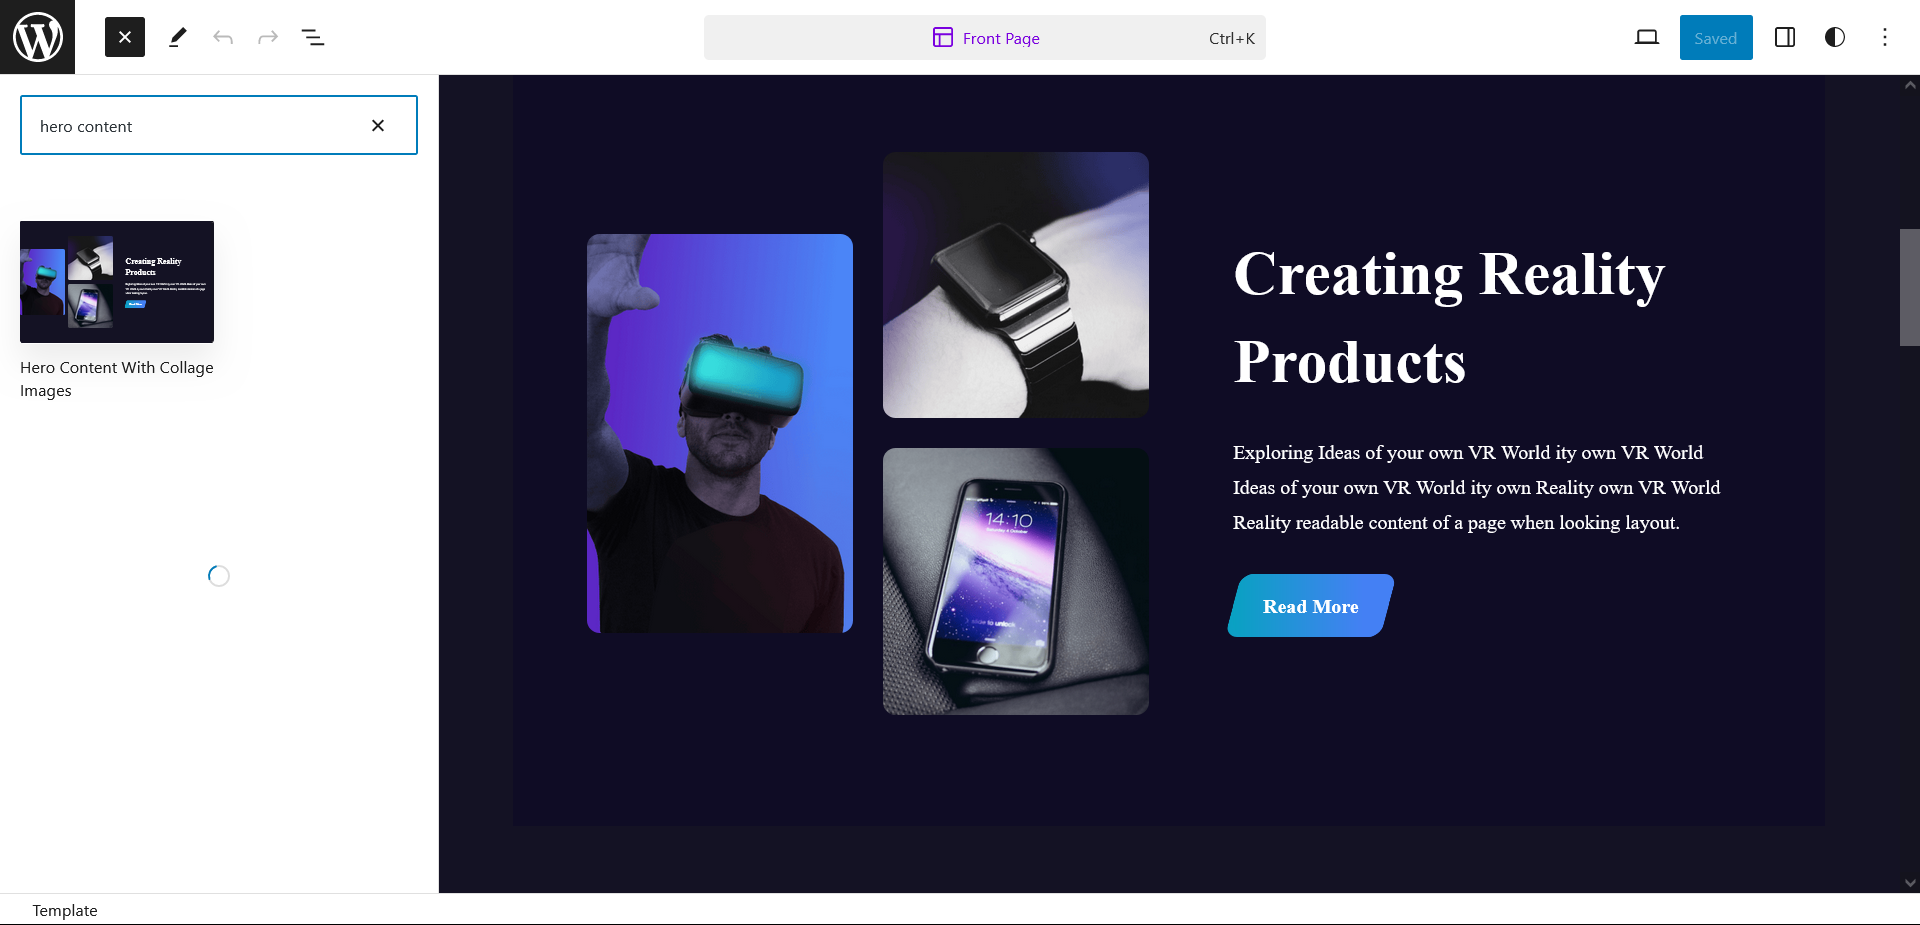
Task: Open the Front Page command palette
Action: 985,38
